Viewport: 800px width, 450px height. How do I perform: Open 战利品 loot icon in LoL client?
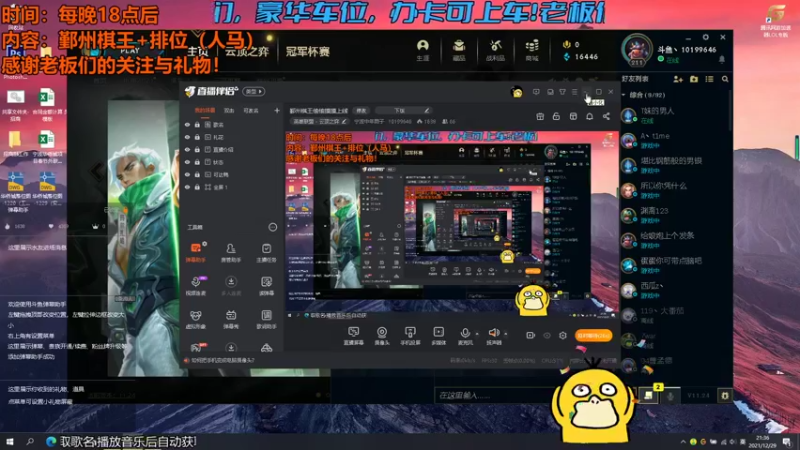tap(495, 50)
